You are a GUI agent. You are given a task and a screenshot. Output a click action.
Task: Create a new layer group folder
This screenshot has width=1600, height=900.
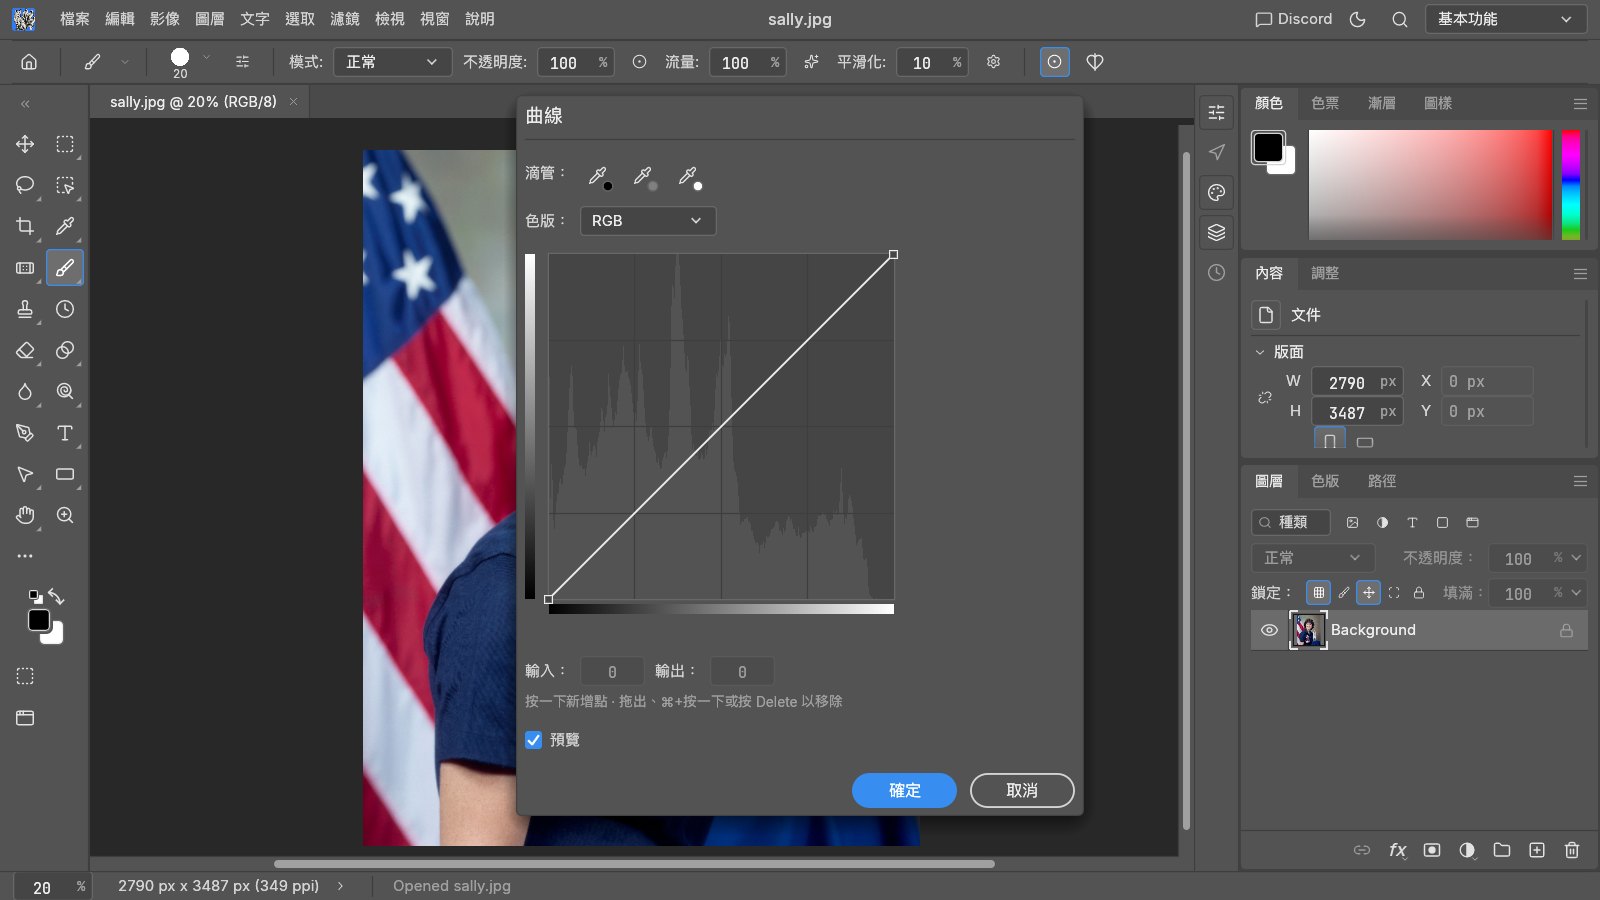[1502, 850]
